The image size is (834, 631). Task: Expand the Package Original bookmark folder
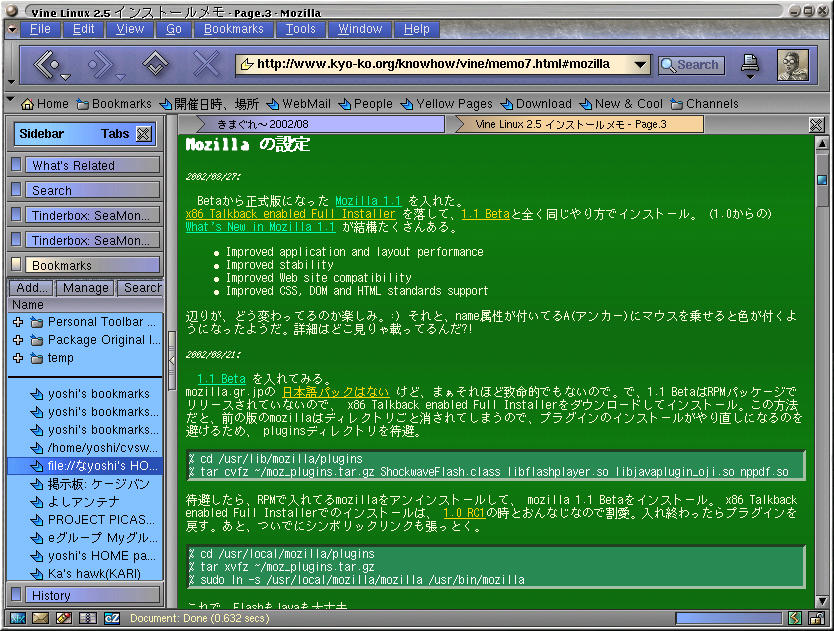pyautogui.click(x=18, y=340)
